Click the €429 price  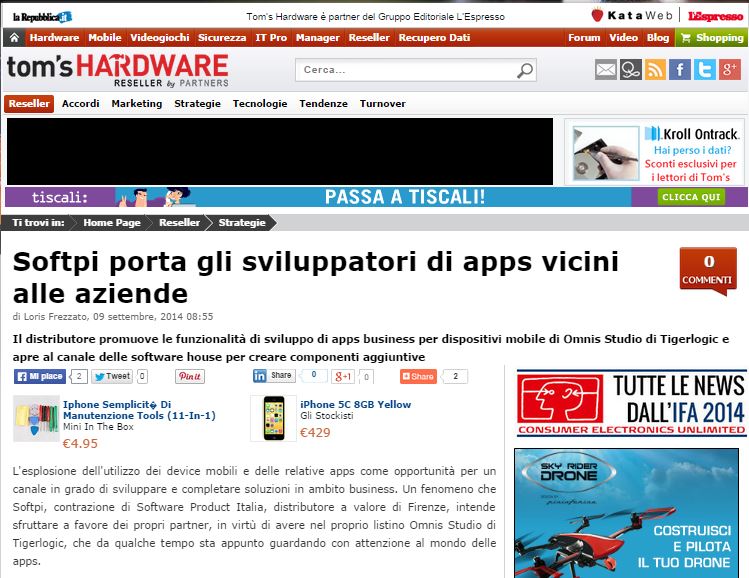pyautogui.click(x=315, y=433)
